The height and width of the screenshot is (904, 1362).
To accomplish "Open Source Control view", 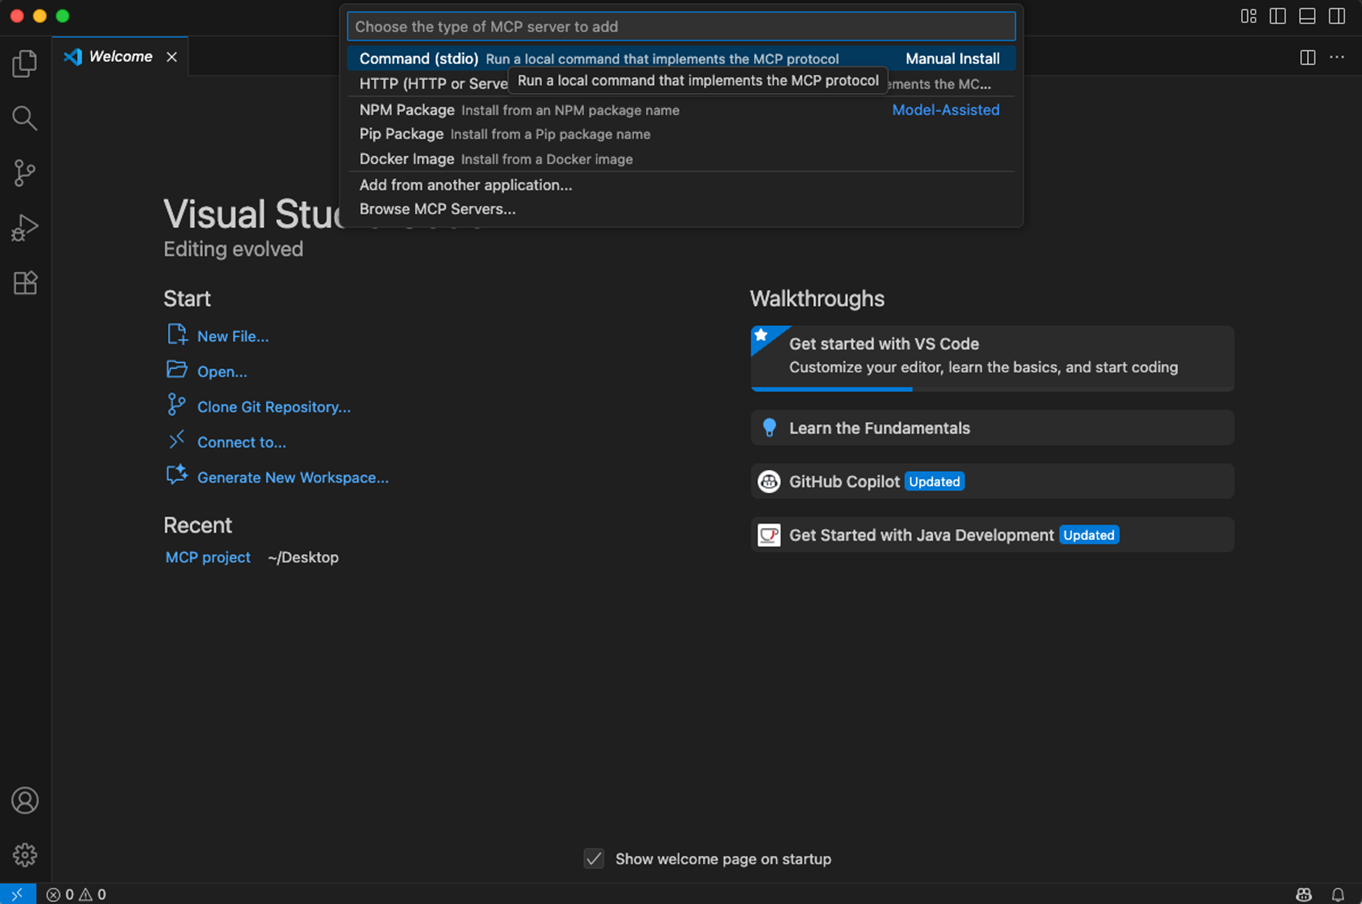I will (25, 173).
